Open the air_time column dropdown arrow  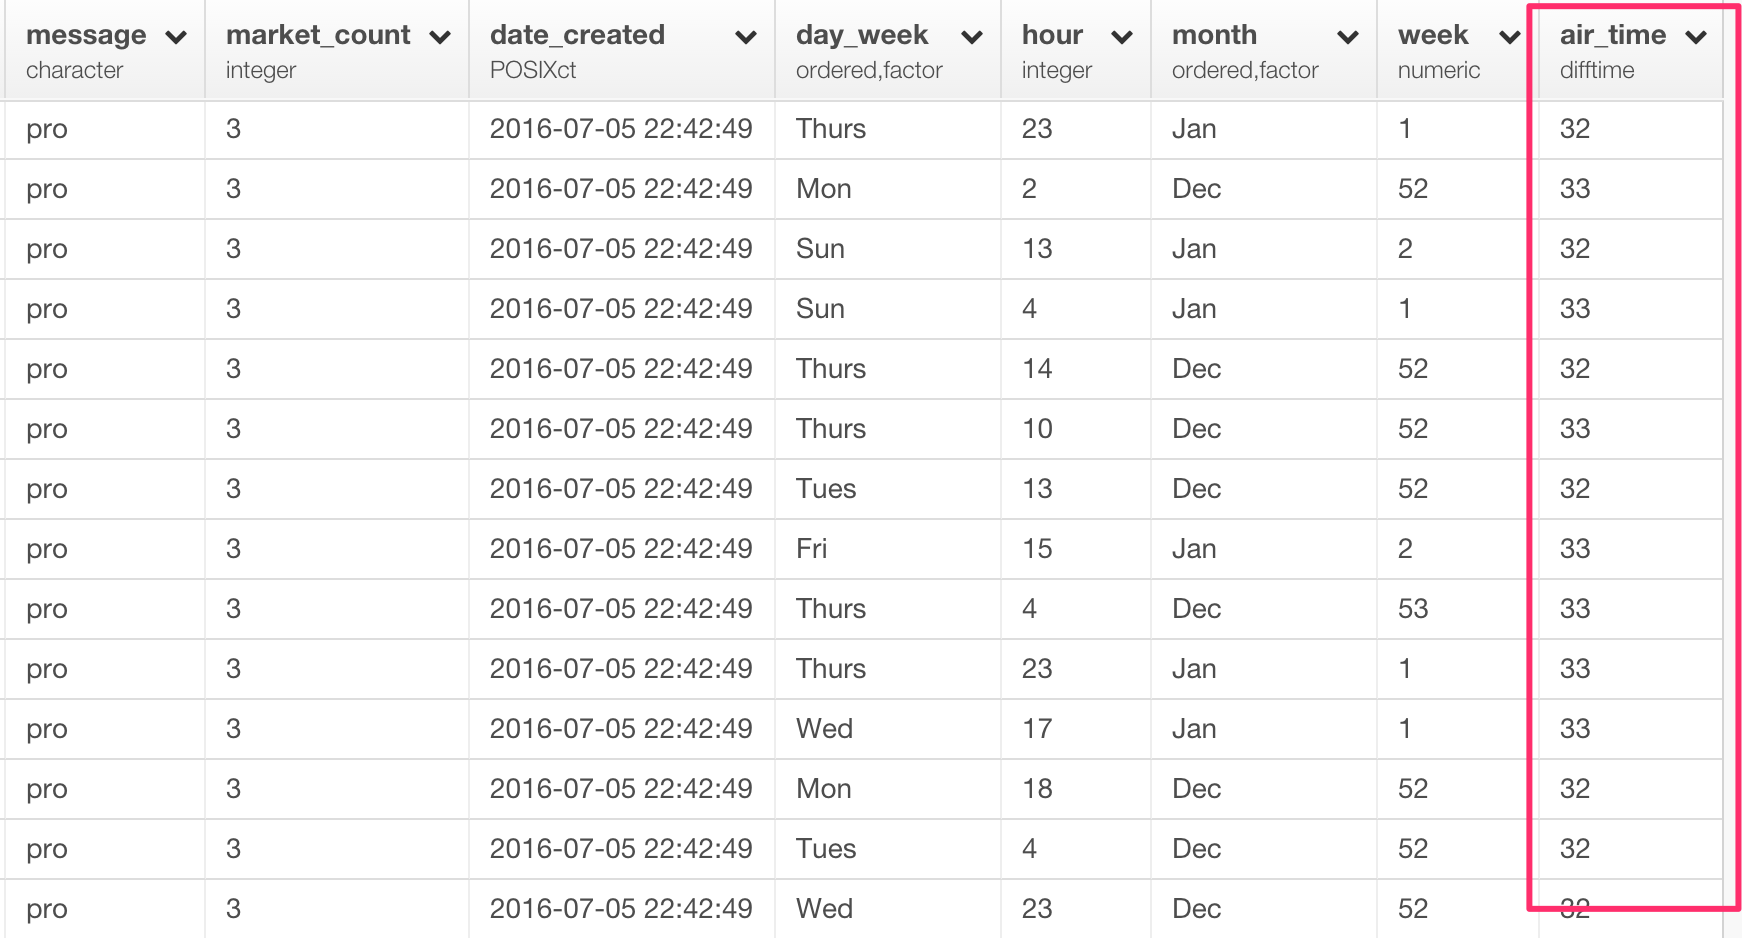coord(1695,38)
